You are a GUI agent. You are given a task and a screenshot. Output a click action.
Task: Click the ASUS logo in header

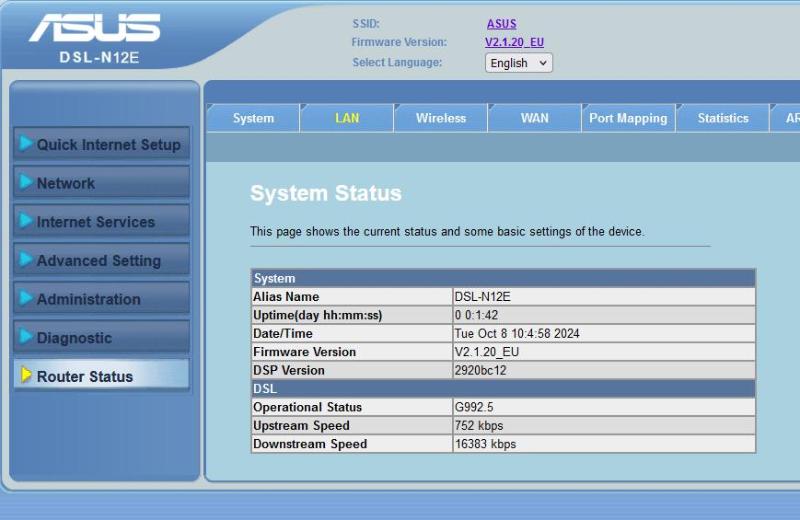point(94,30)
